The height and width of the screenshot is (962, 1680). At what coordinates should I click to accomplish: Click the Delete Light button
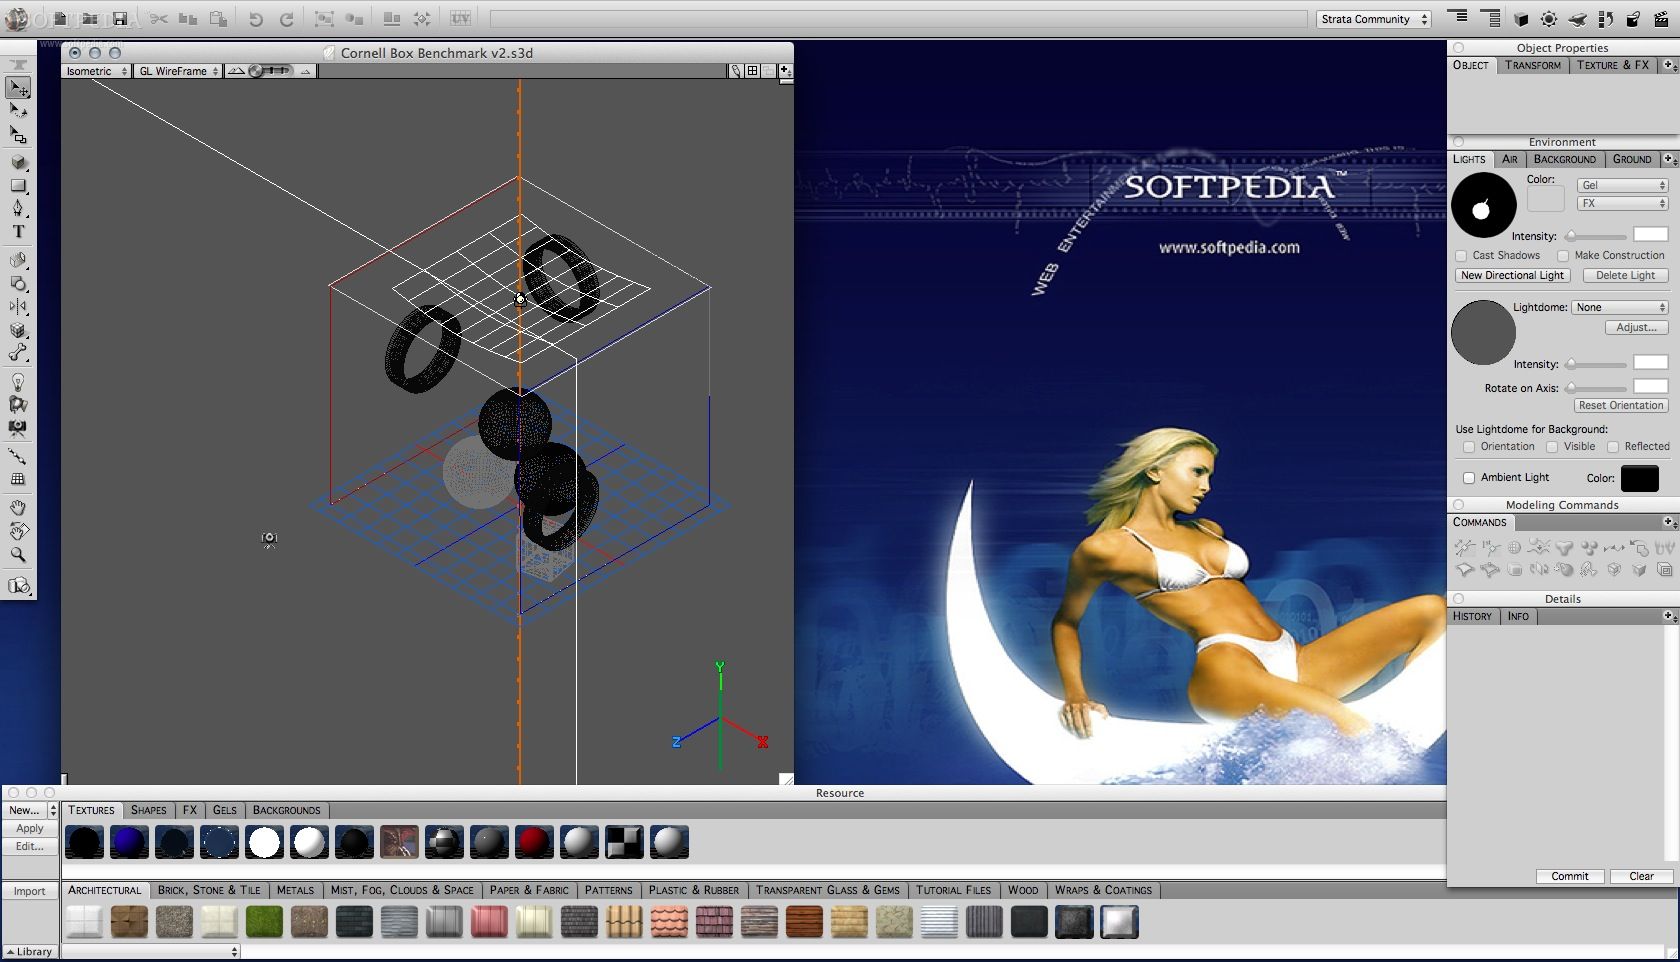pos(1625,275)
